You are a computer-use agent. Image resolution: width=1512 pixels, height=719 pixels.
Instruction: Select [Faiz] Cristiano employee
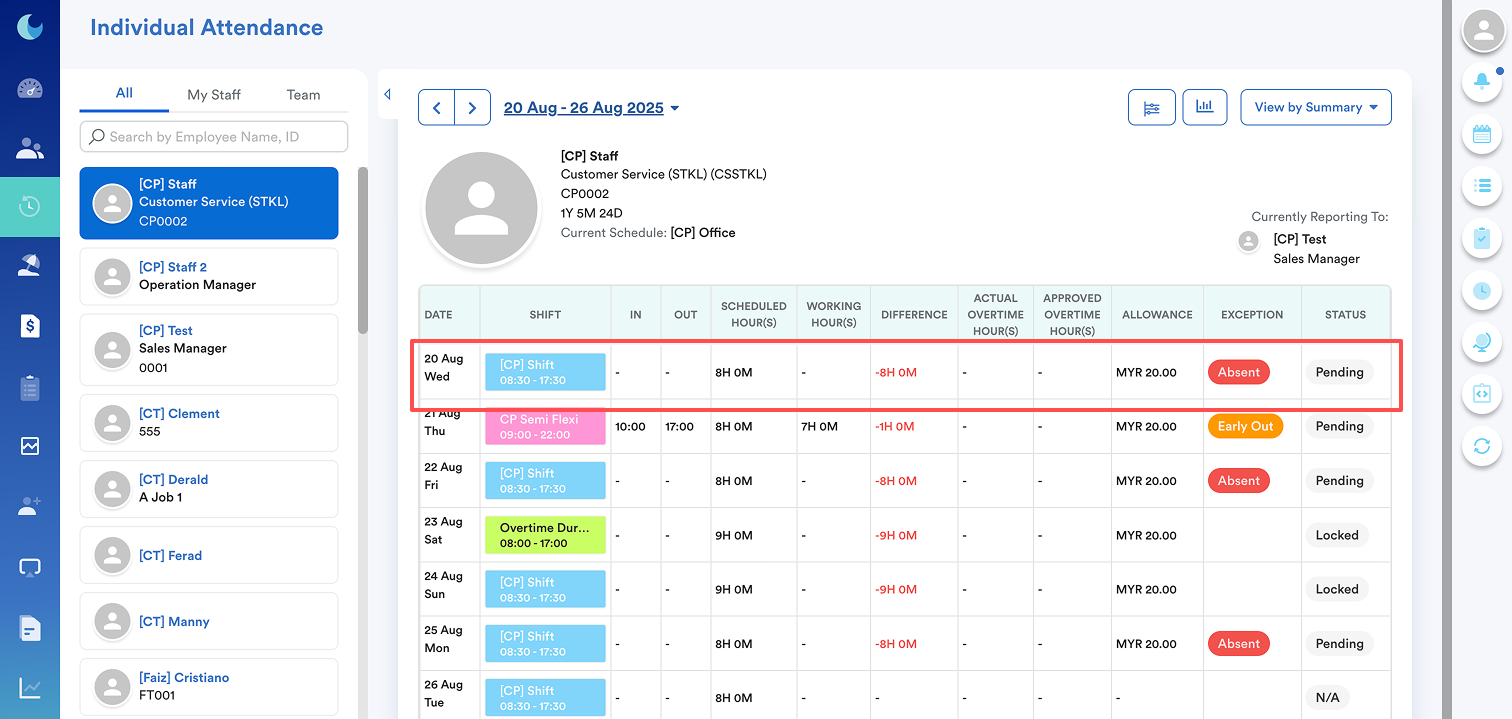click(209, 687)
